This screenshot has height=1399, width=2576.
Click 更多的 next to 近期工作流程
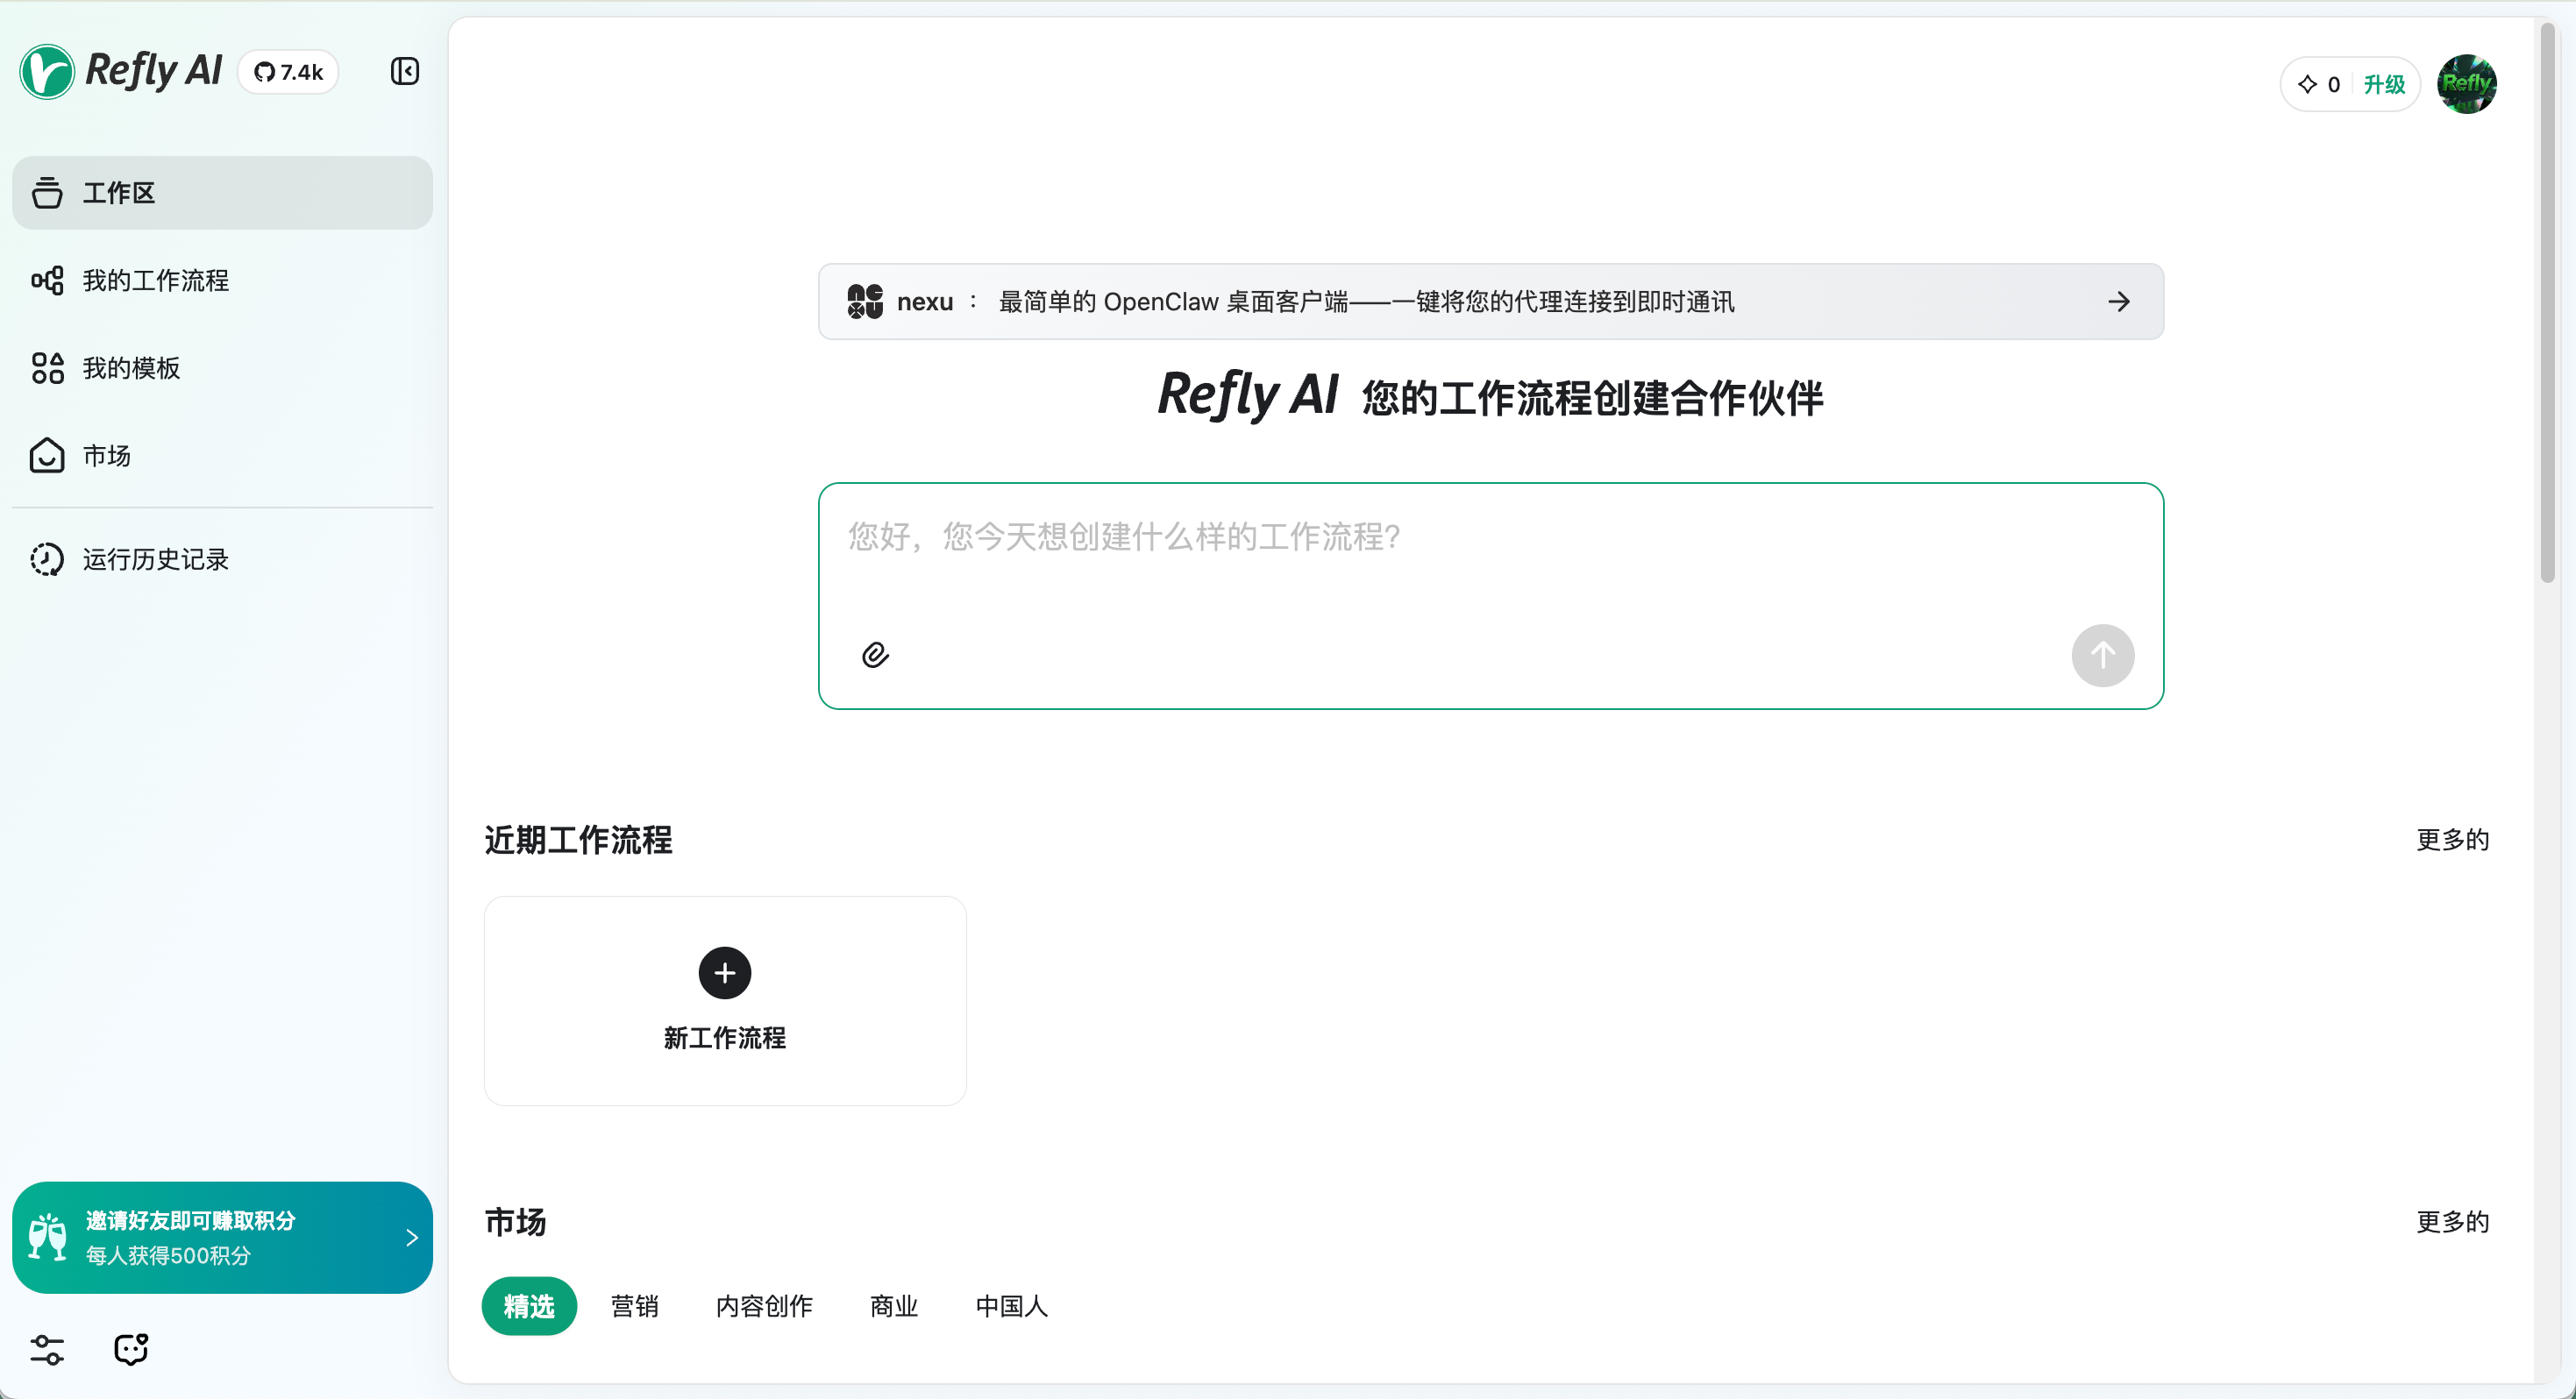(2452, 840)
